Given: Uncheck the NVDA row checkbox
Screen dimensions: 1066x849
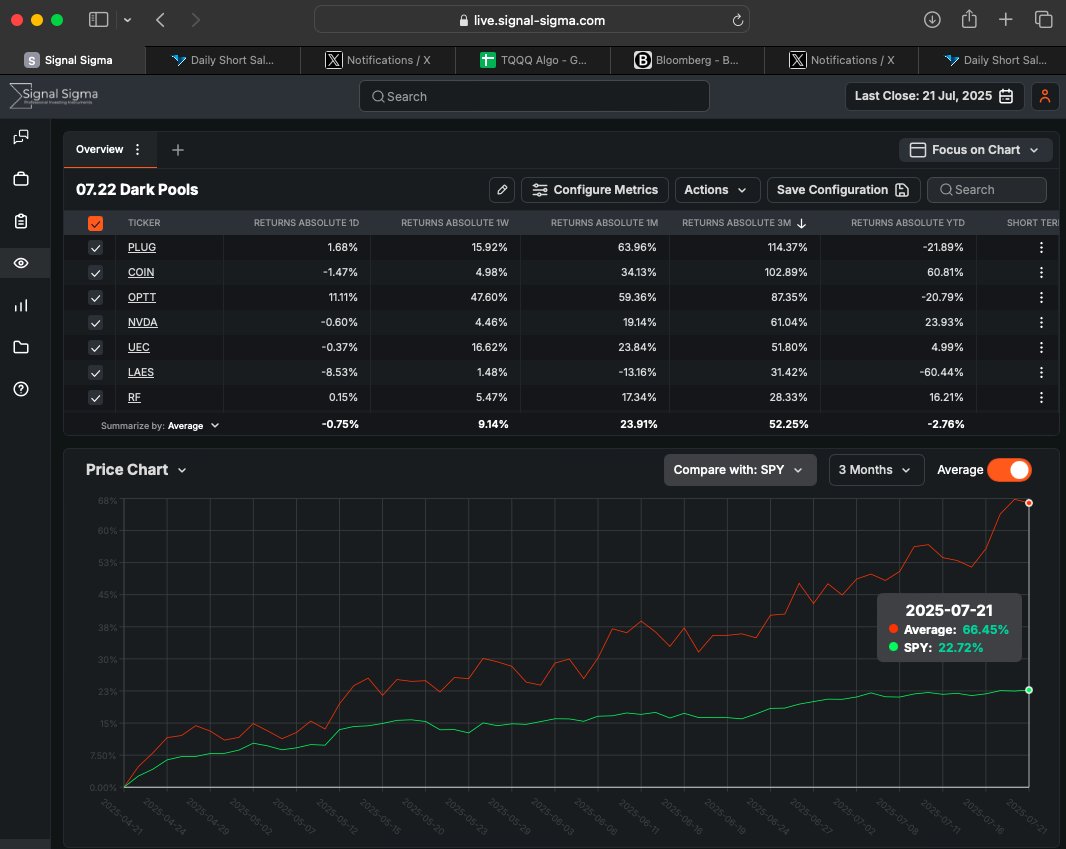Looking at the screenshot, I should [95, 323].
